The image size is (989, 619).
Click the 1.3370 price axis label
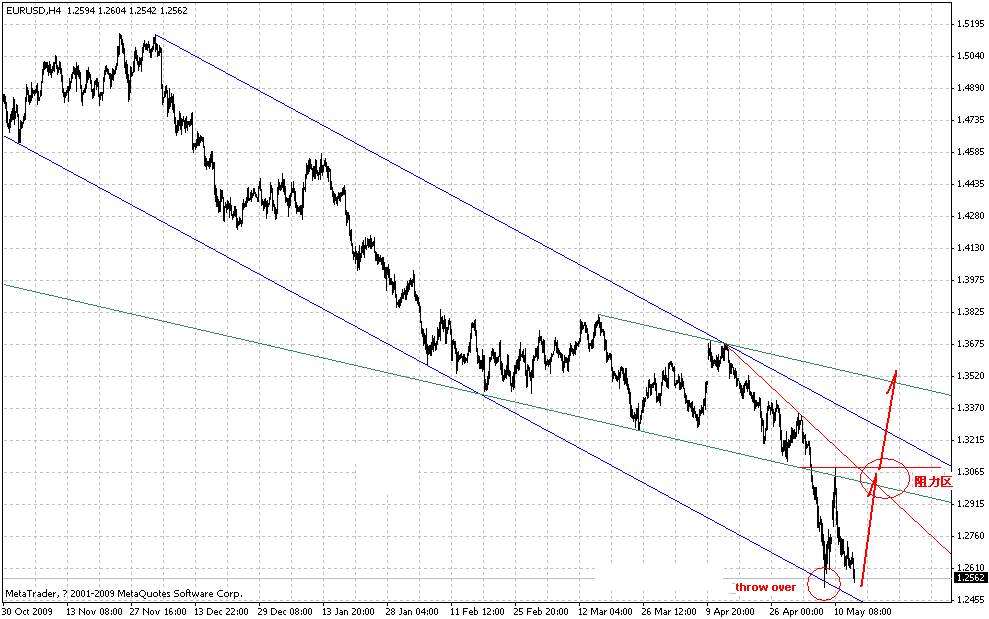pyautogui.click(x=971, y=408)
